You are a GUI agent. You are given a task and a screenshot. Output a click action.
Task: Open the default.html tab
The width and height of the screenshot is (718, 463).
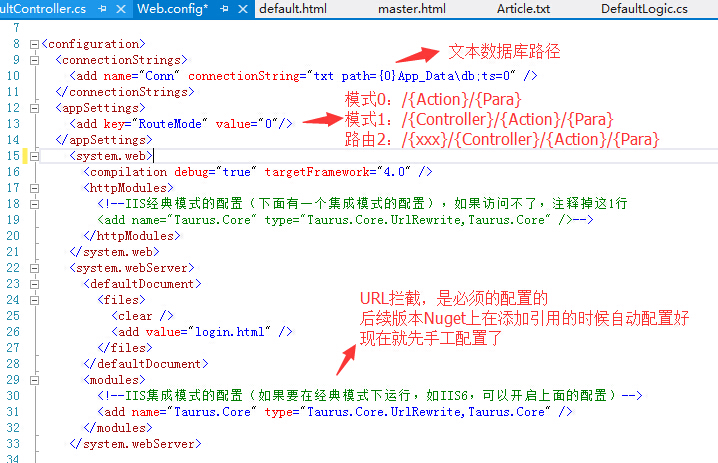[293, 9]
